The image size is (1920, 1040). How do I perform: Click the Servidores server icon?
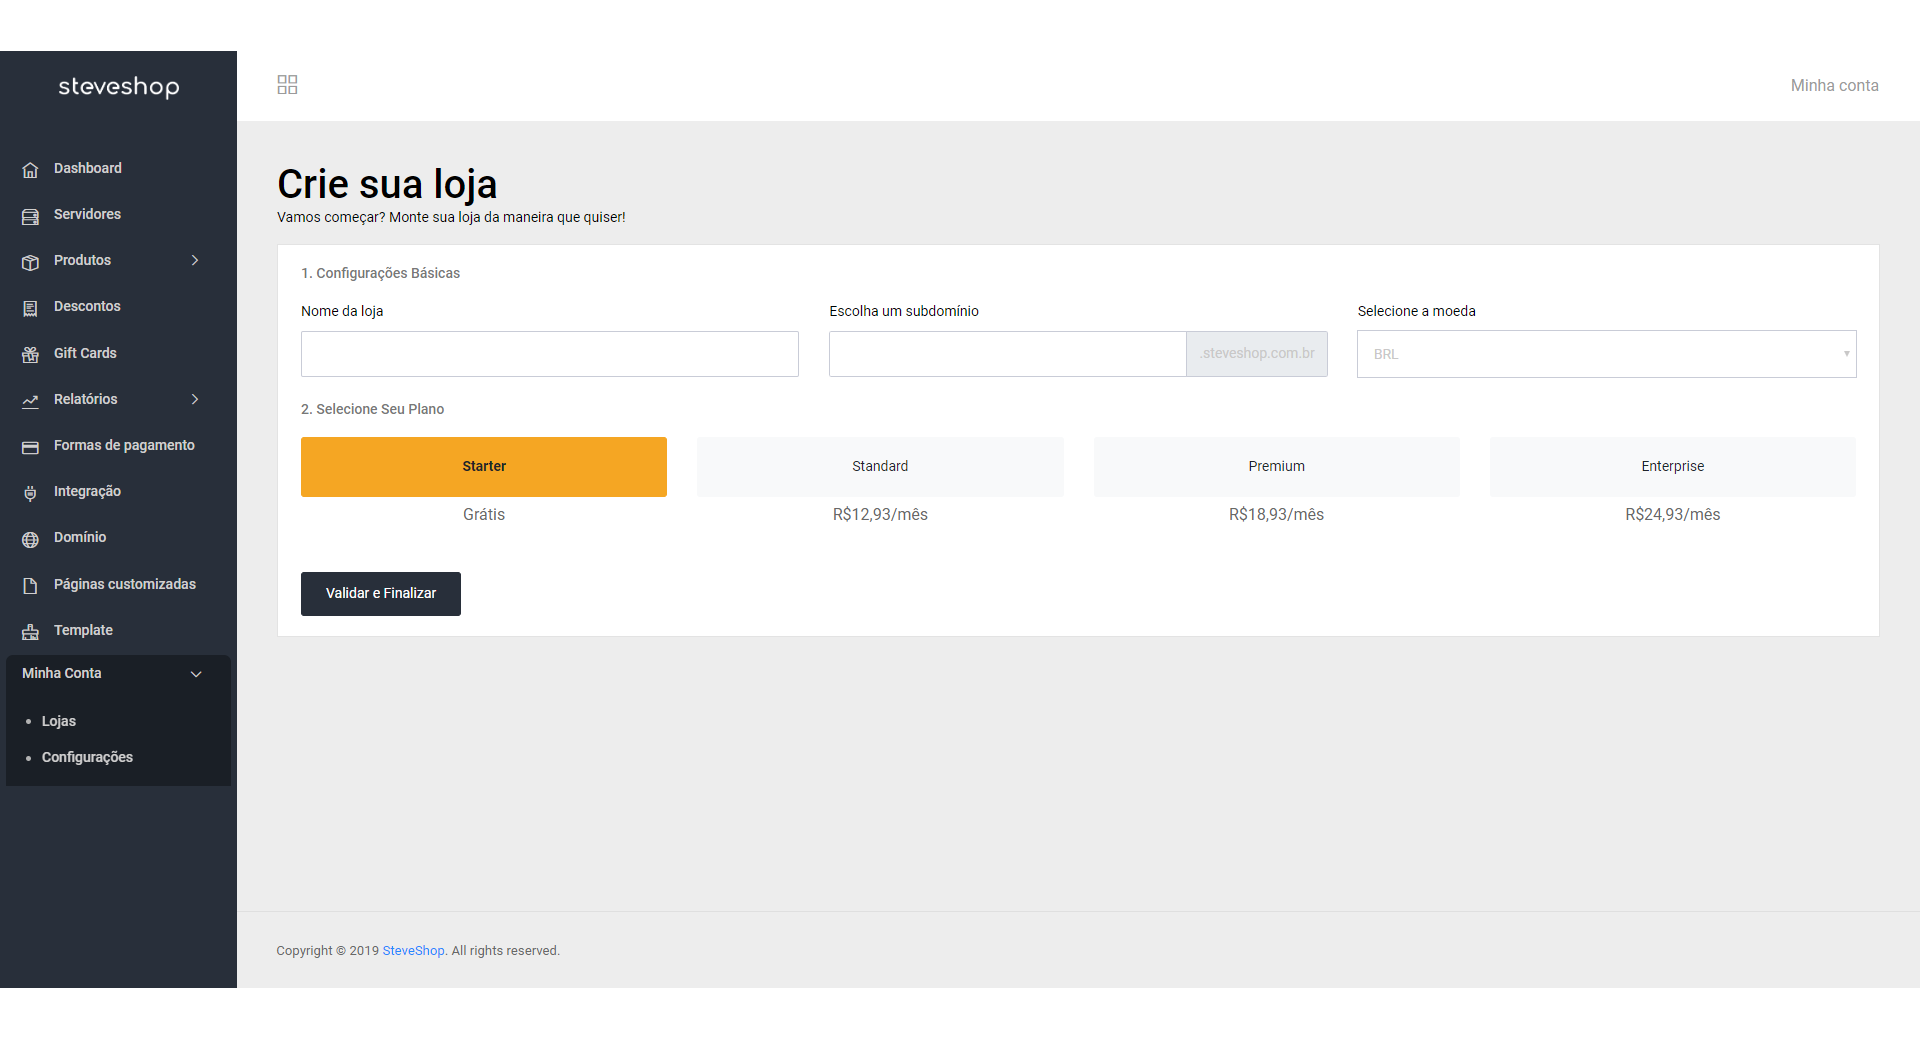[30, 216]
